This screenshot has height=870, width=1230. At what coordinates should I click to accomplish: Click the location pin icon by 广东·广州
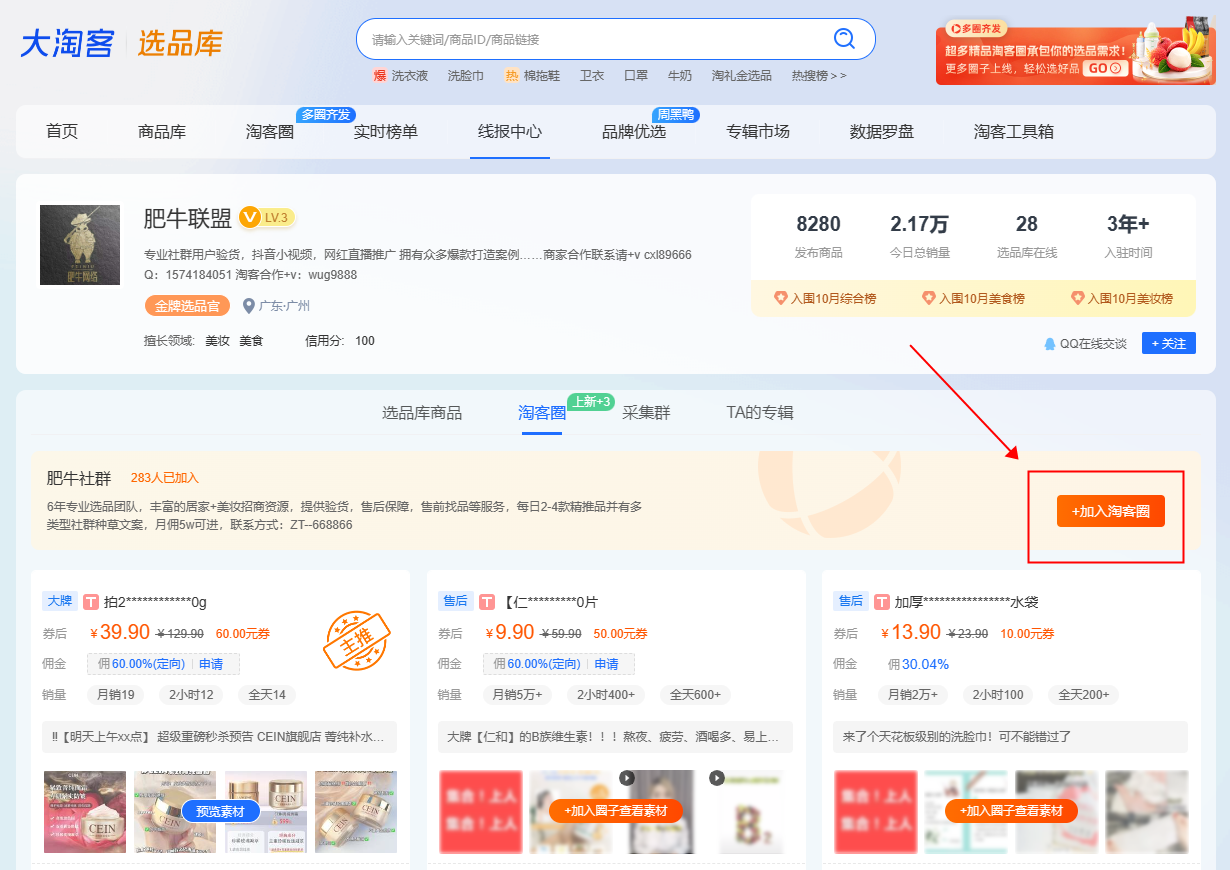tap(249, 306)
